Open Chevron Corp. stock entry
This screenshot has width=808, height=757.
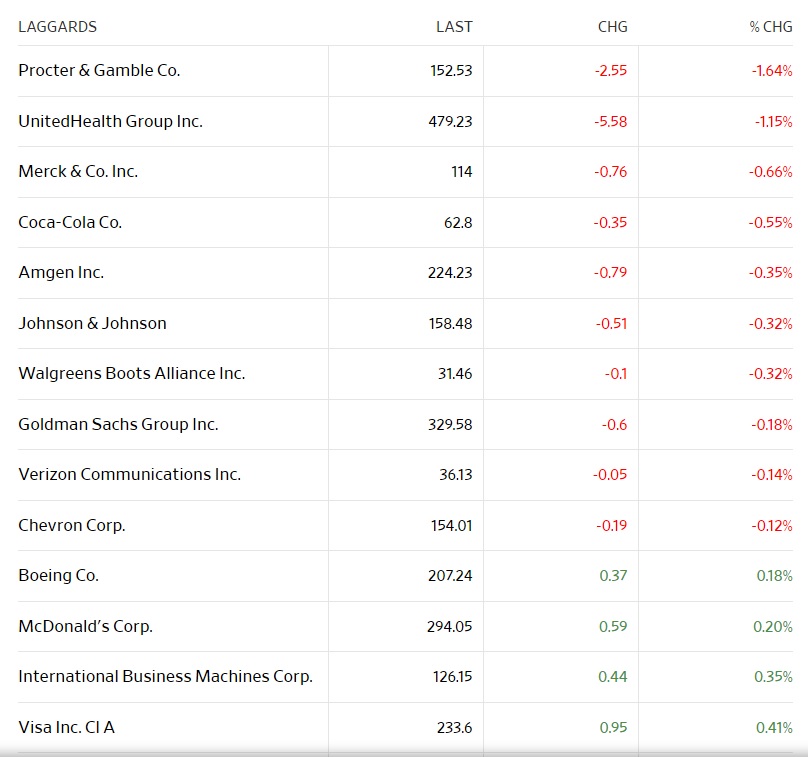point(72,526)
